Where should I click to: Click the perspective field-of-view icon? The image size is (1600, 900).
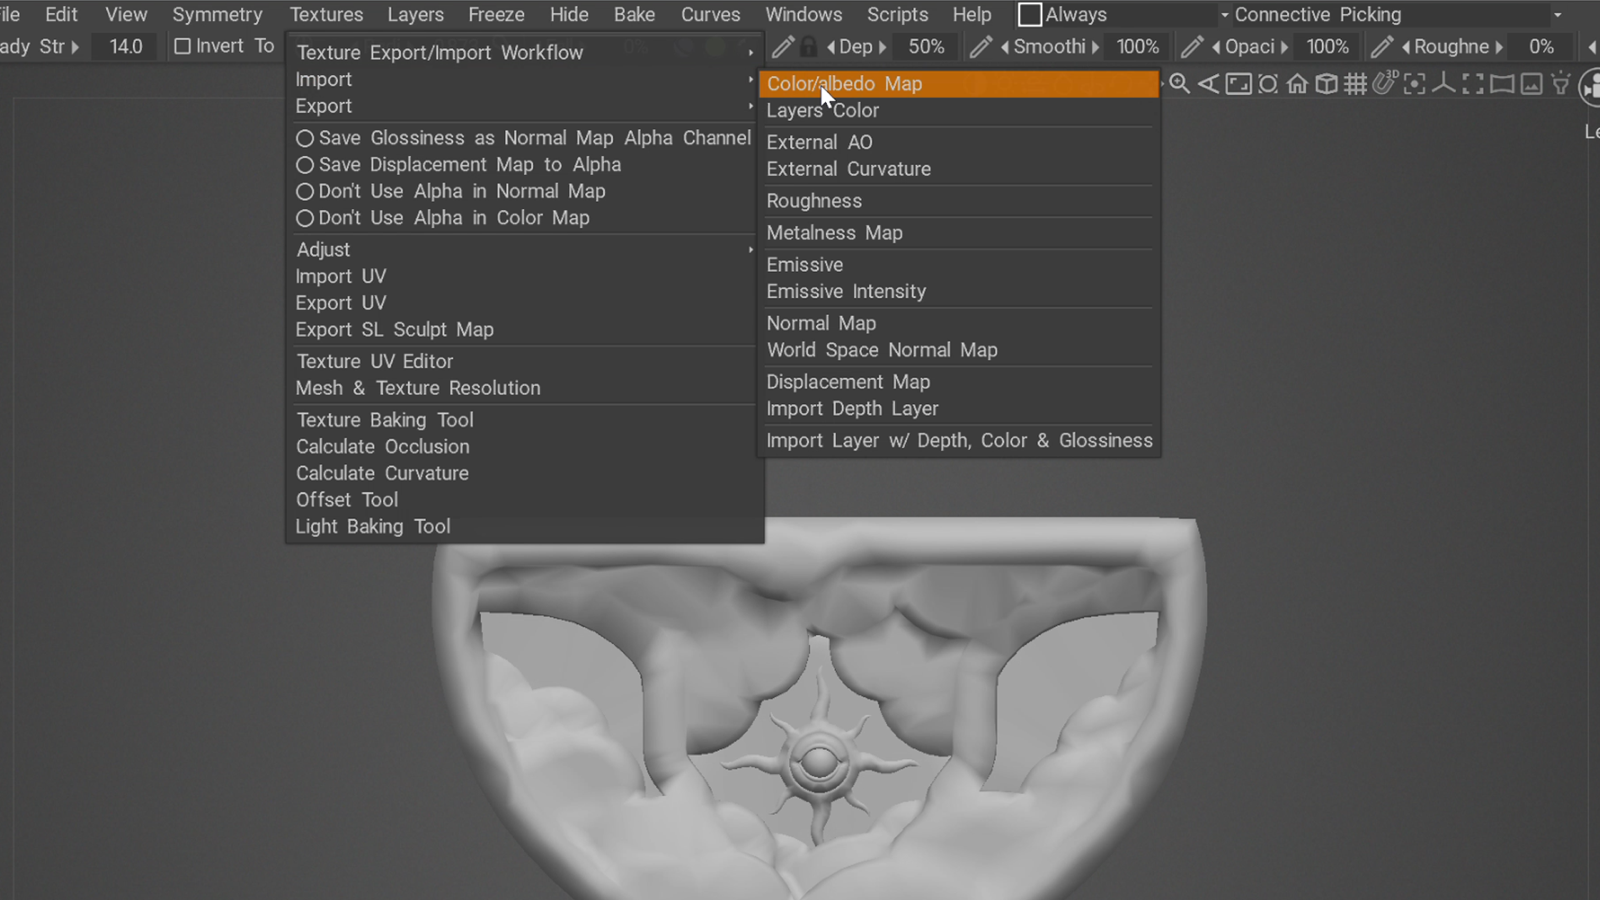click(1209, 84)
